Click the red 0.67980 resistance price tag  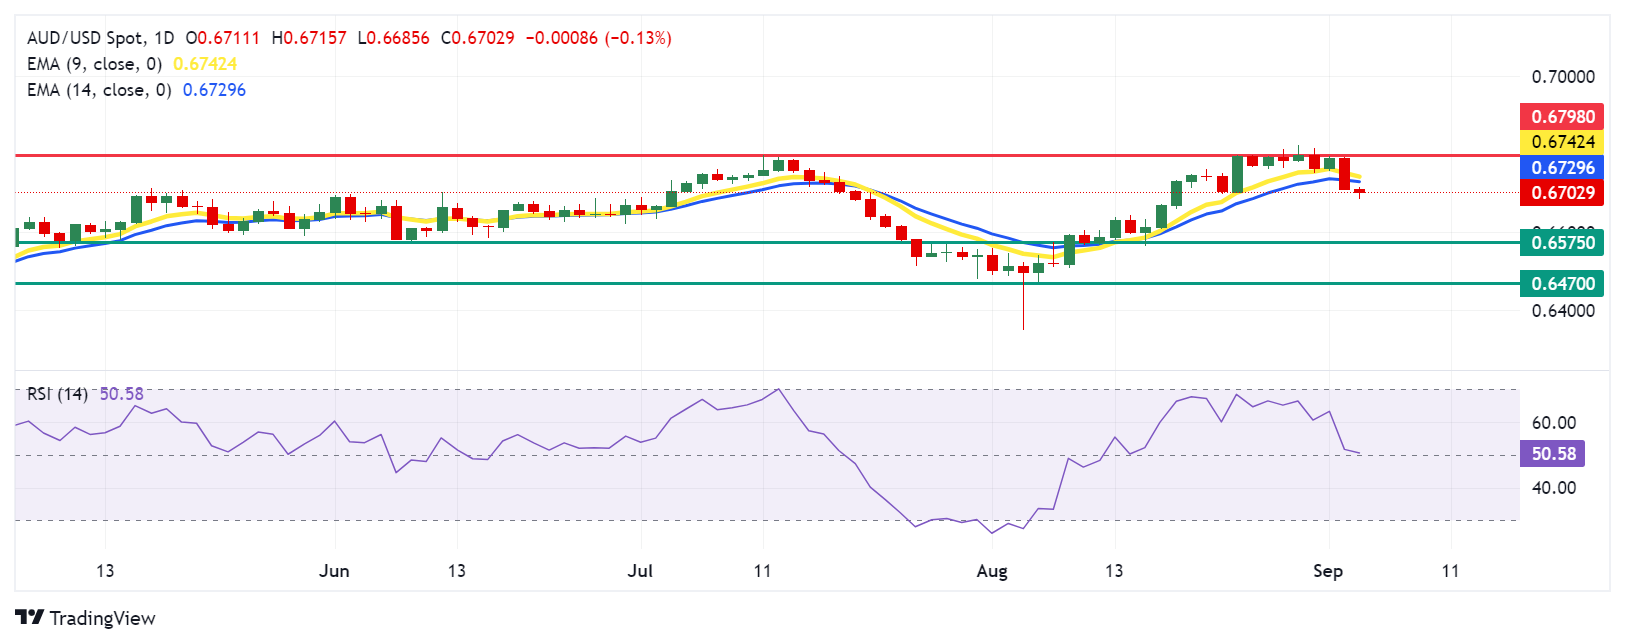click(x=1562, y=116)
